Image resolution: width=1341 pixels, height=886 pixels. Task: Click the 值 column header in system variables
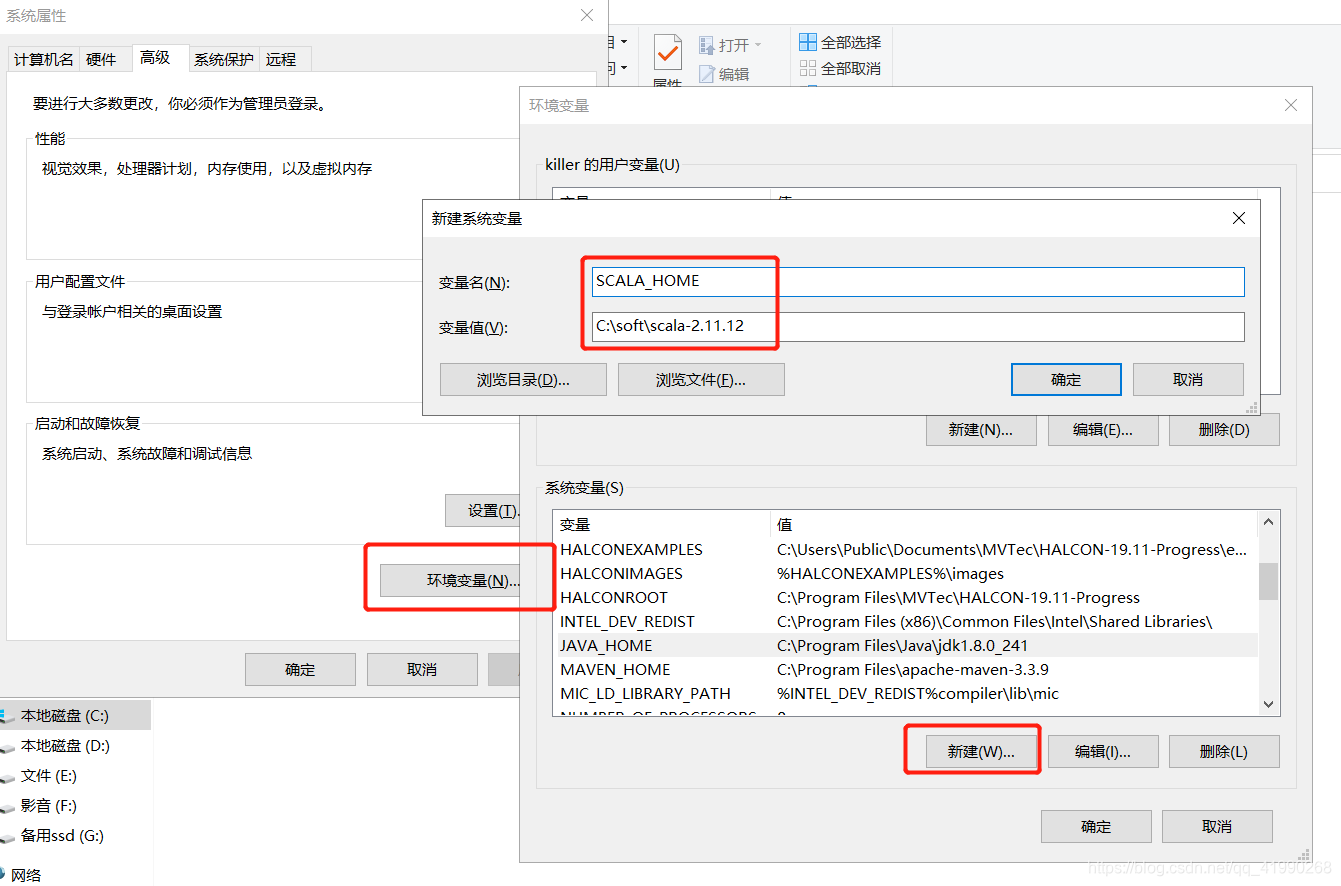click(1014, 525)
